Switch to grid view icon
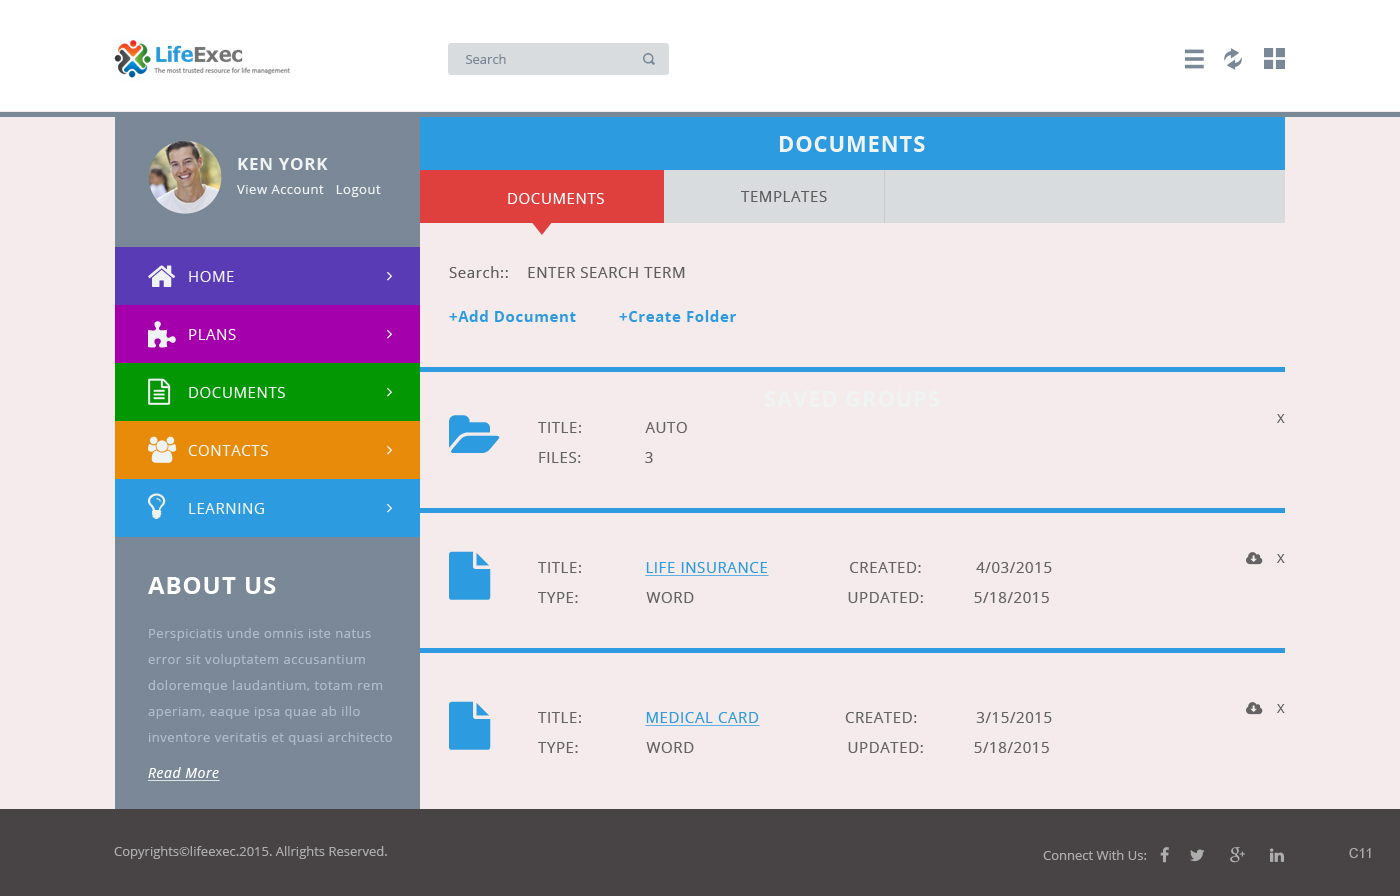 (x=1274, y=59)
